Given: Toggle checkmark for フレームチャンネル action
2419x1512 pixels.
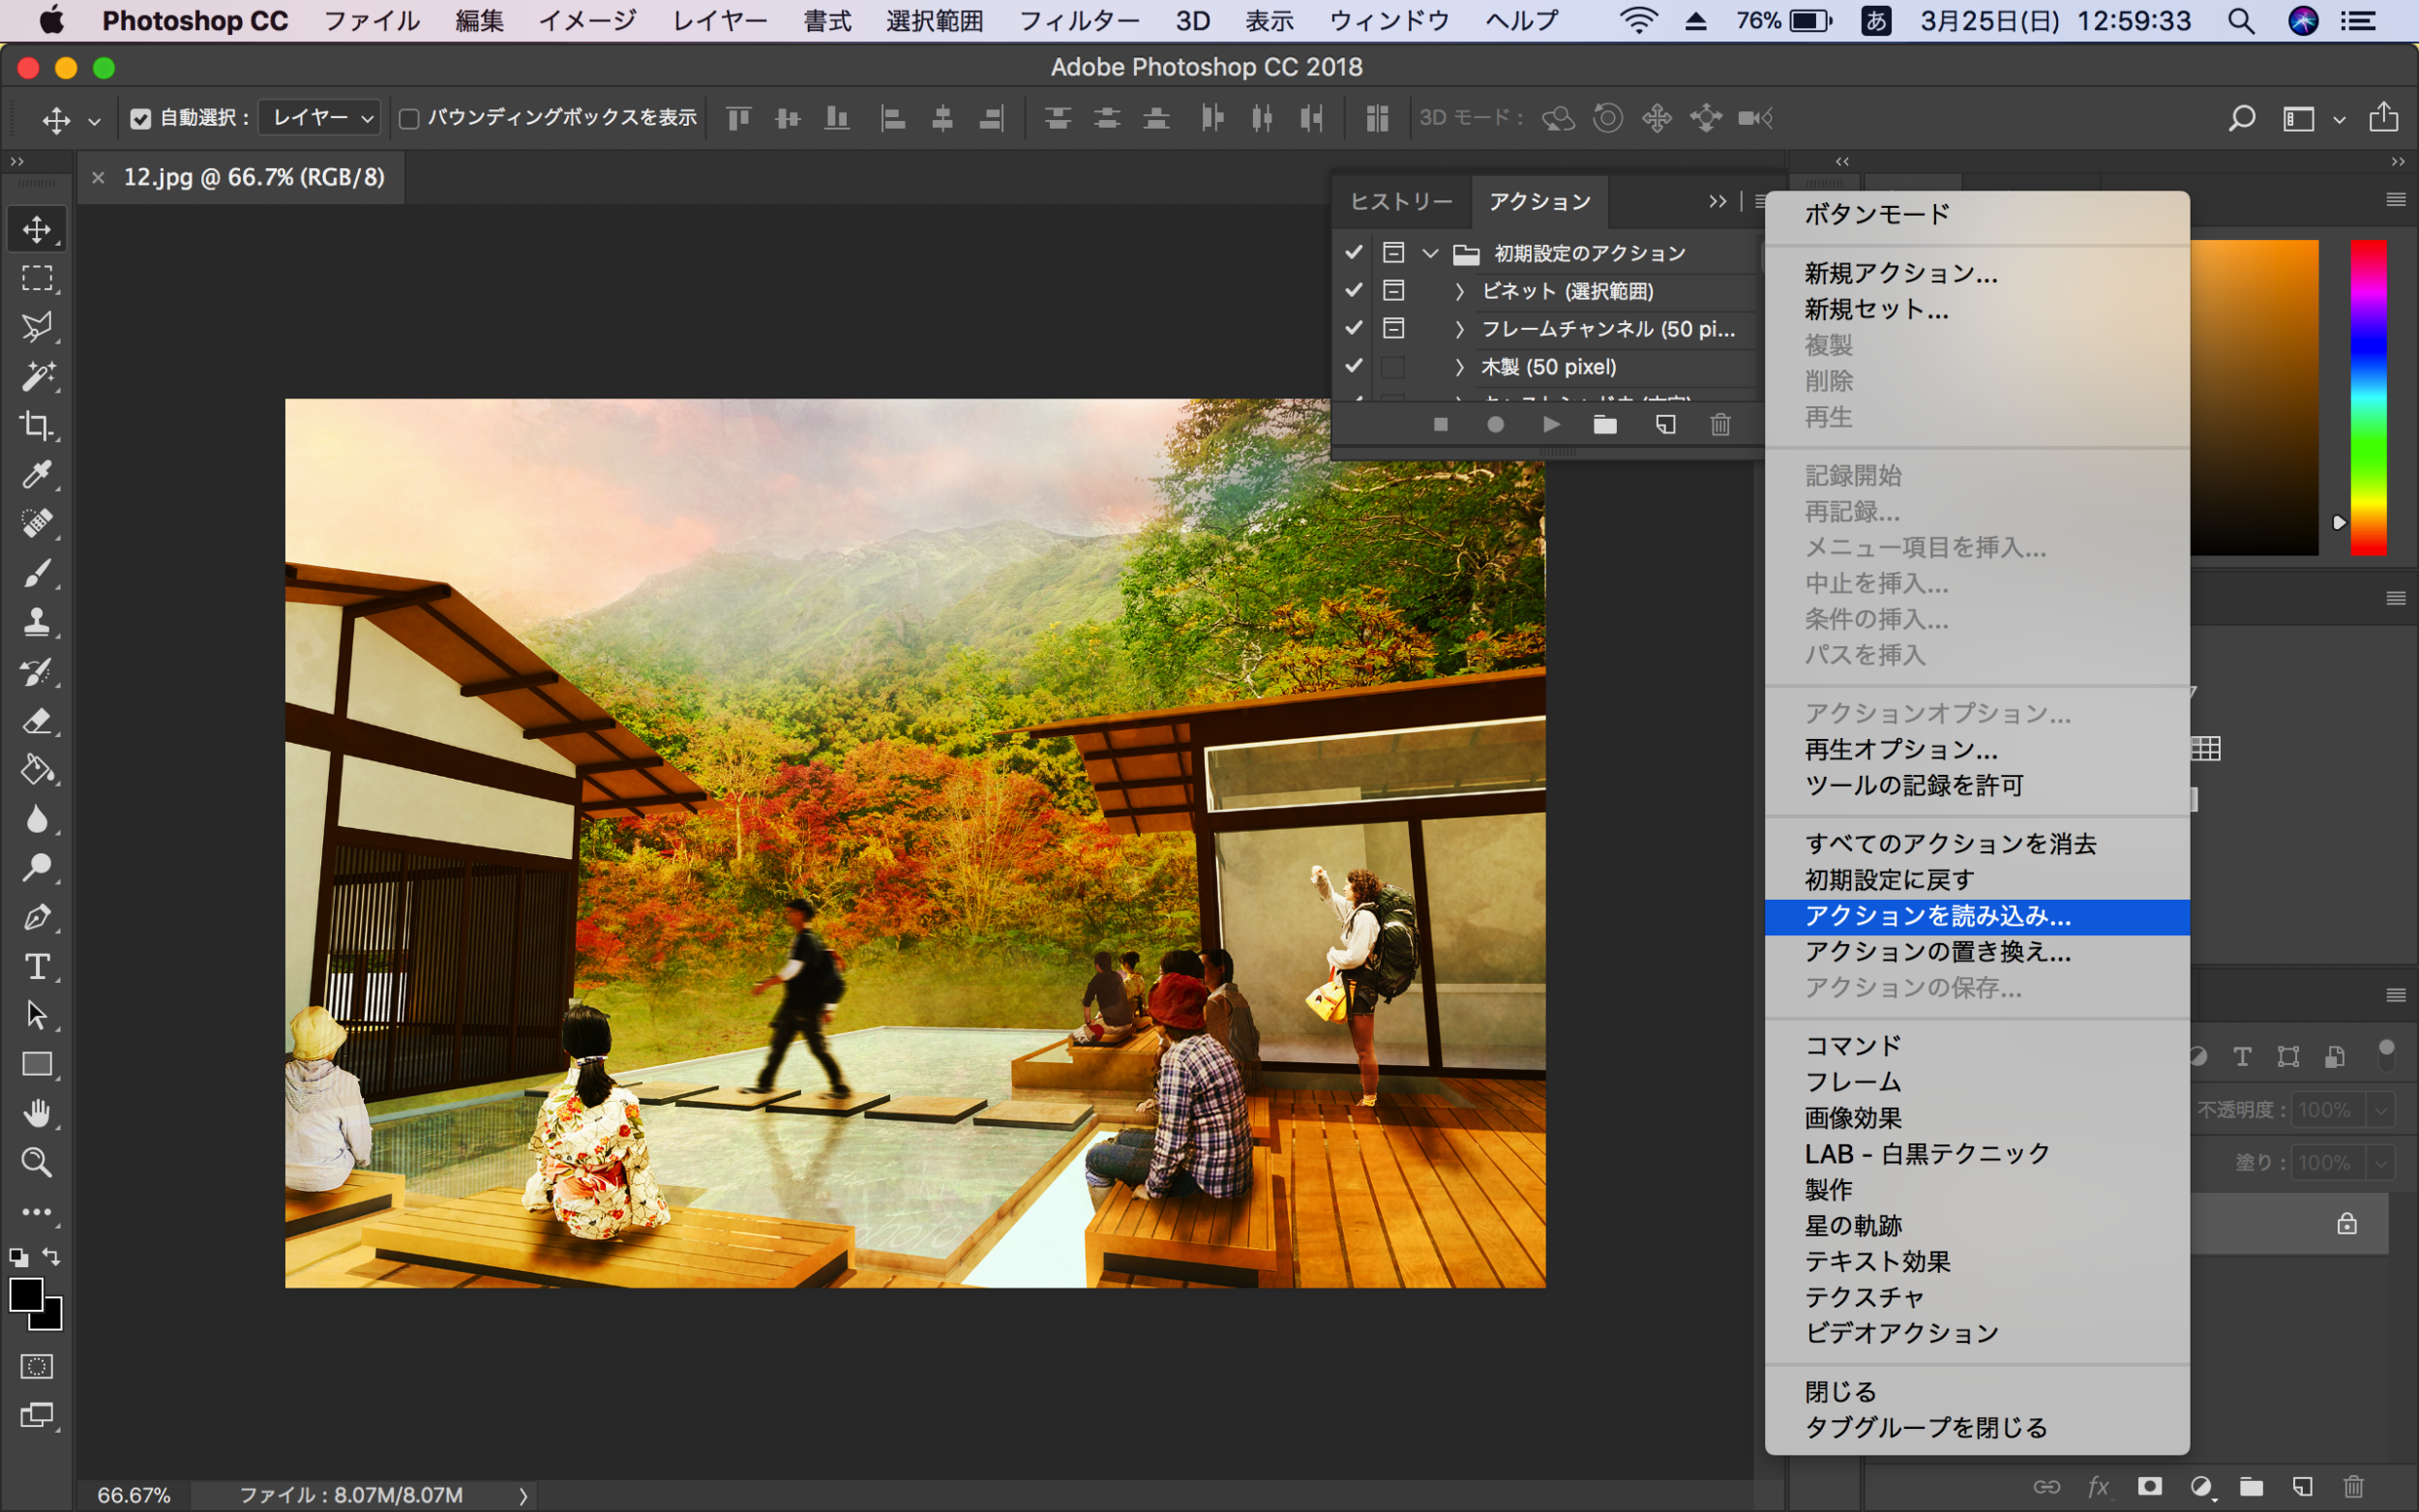Looking at the screenshot, I should pos(1354,328).
